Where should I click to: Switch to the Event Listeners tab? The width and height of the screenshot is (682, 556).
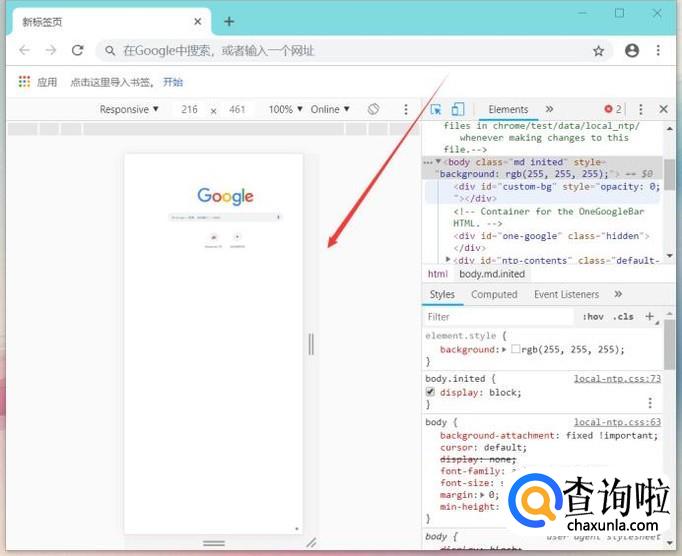click(566, 295)
